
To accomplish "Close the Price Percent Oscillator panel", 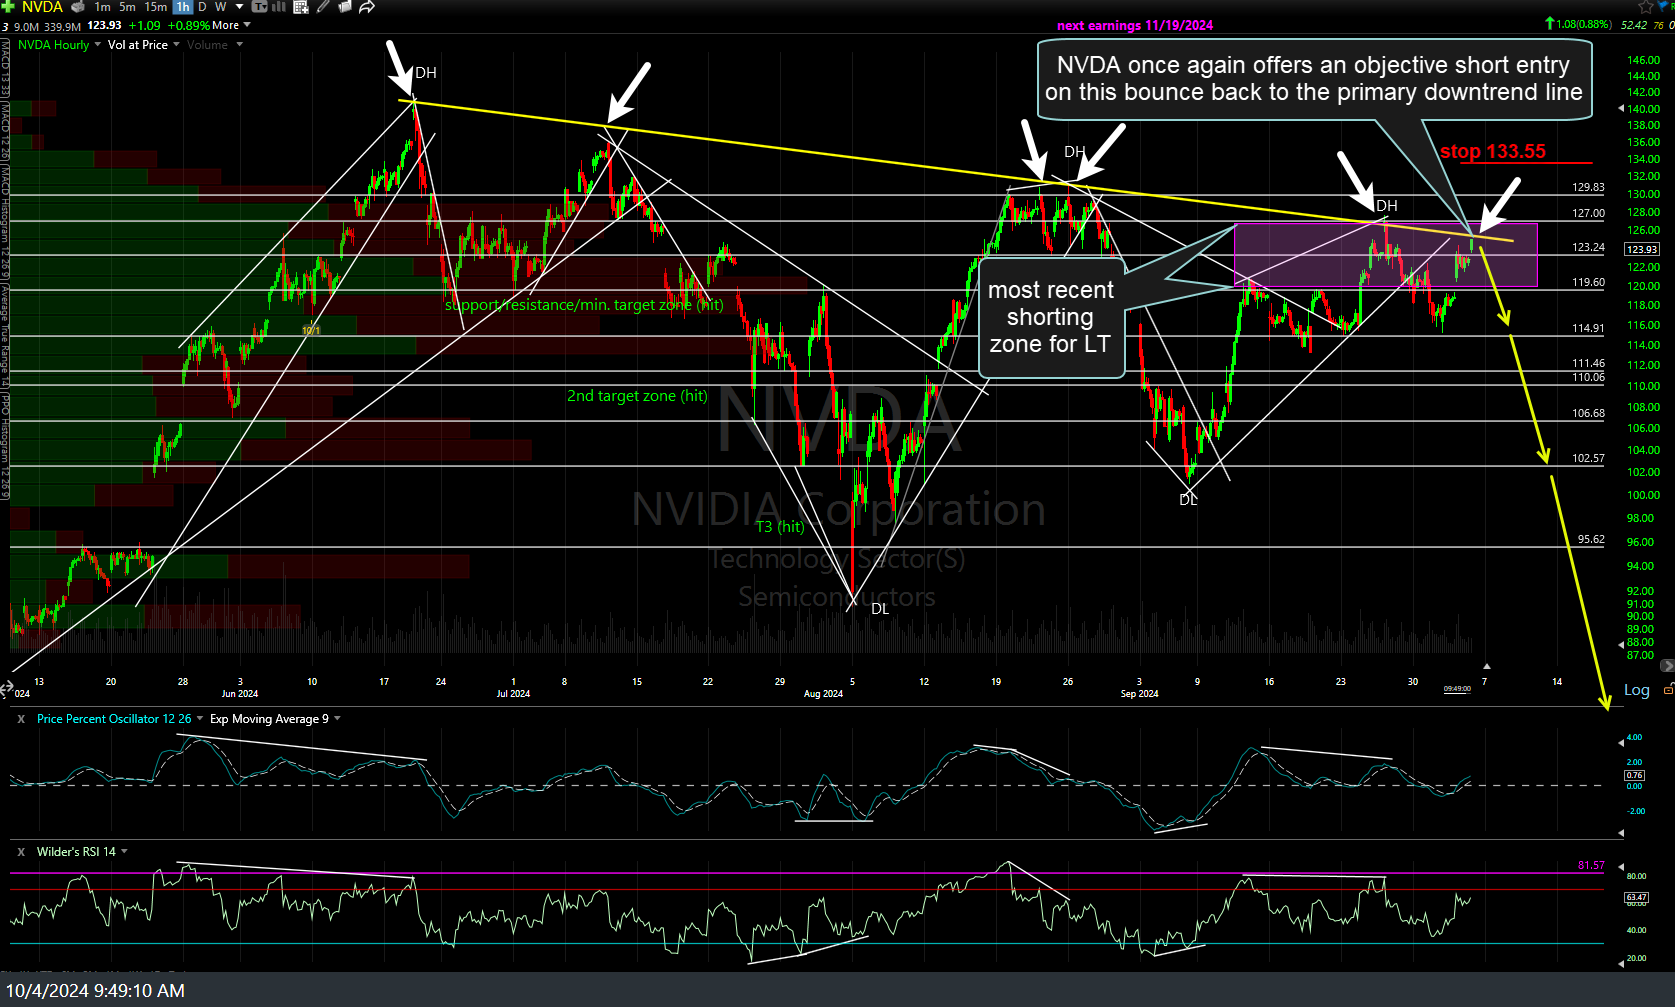I will (20, 719).
